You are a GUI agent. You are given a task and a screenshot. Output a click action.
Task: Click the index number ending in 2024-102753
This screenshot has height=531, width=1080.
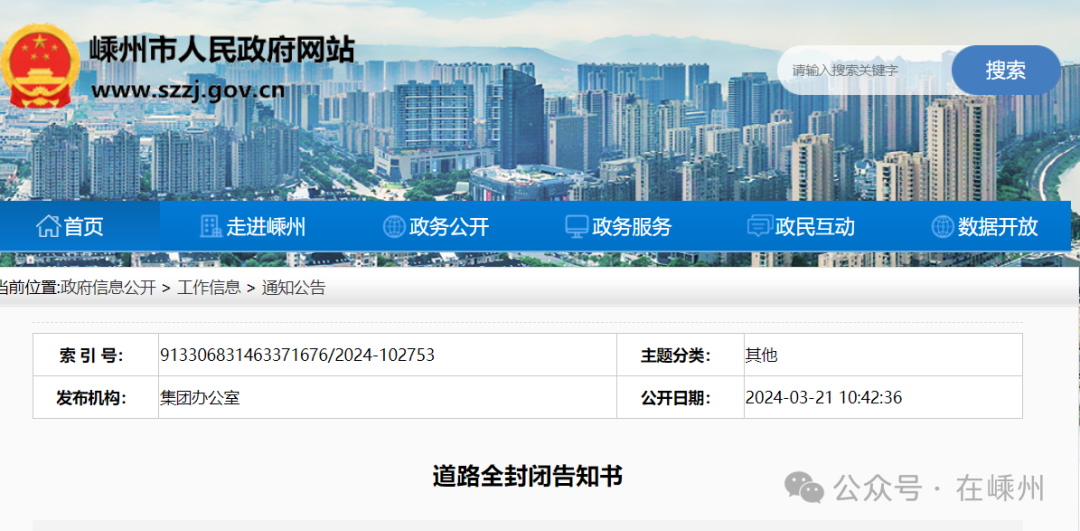pyautogui.click(x=297, y=355)
